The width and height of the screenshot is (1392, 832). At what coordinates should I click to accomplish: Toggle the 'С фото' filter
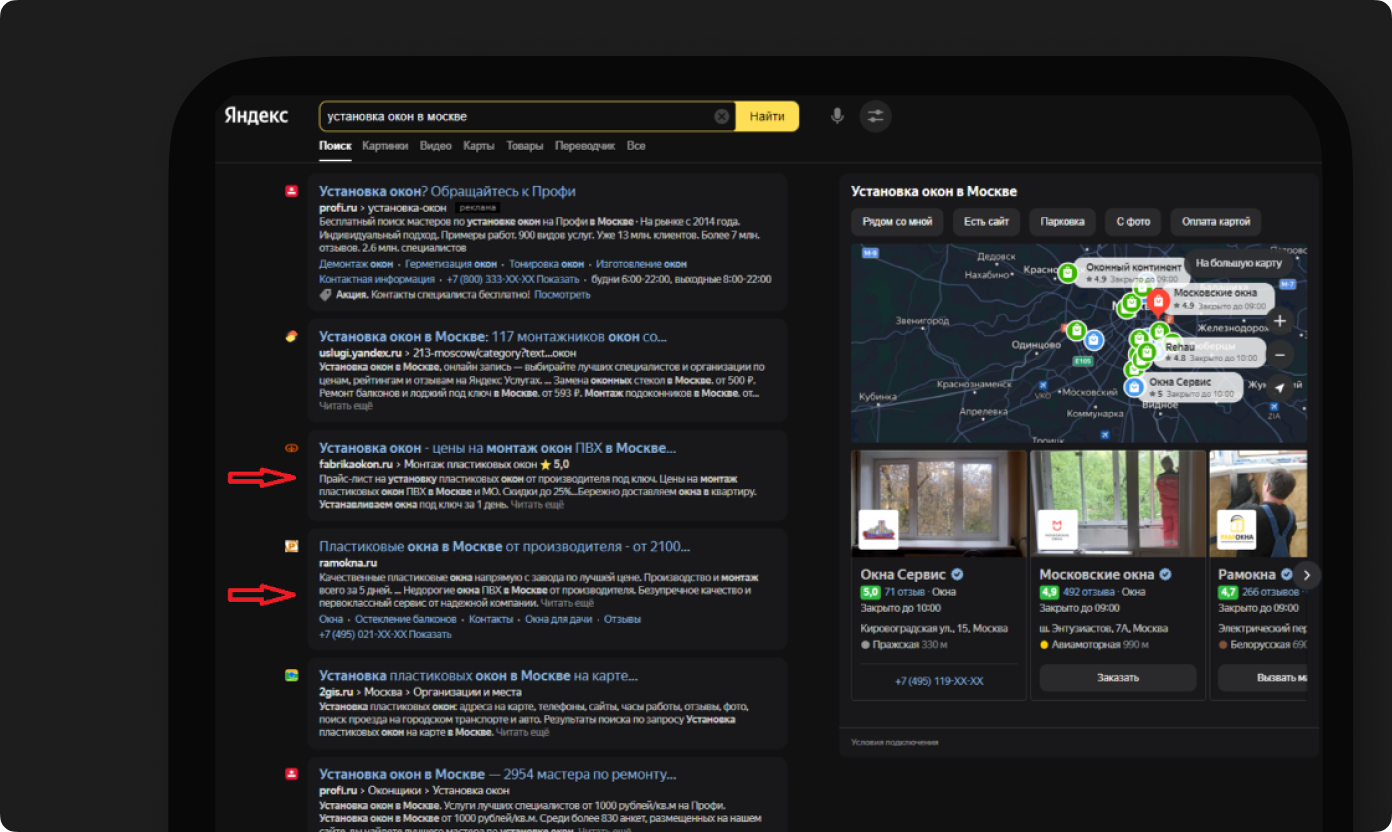click(1133, 222)
